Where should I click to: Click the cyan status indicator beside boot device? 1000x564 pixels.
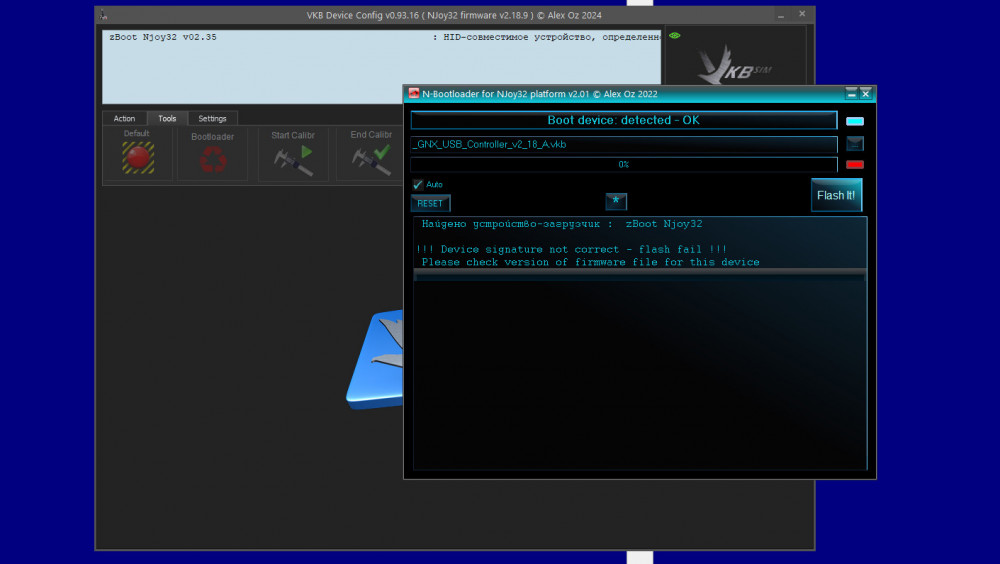click(x=855, y=121)
